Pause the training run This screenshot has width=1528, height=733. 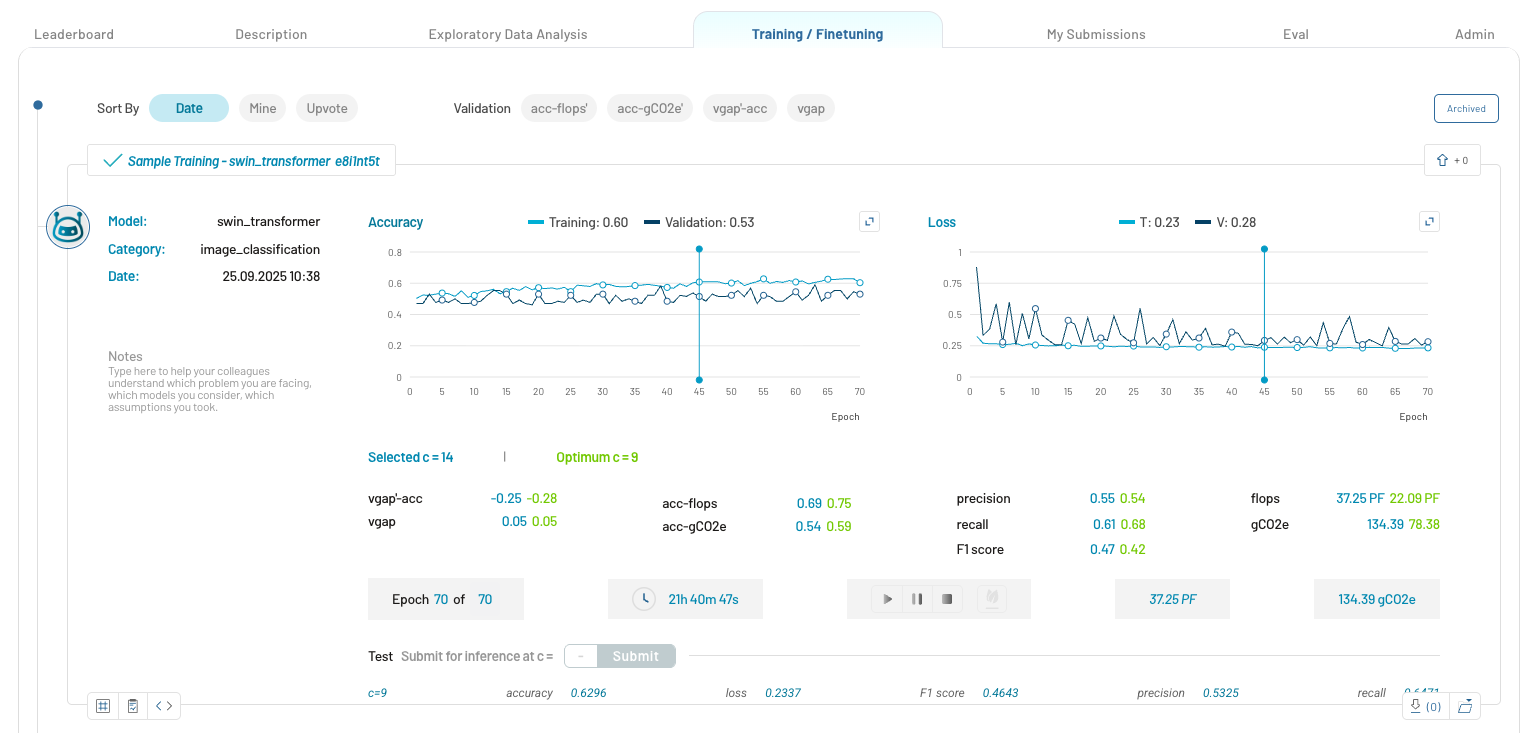coord(916,599)
